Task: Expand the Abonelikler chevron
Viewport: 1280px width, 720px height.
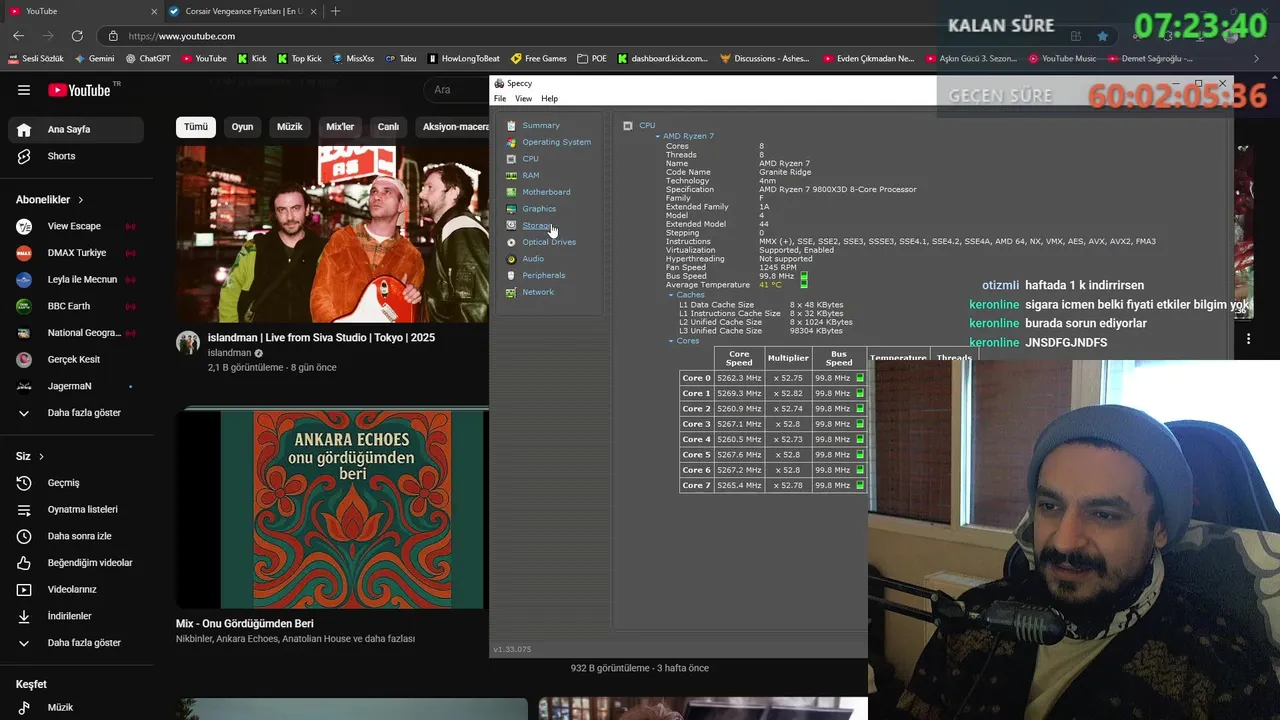Action: pos(81,200)
